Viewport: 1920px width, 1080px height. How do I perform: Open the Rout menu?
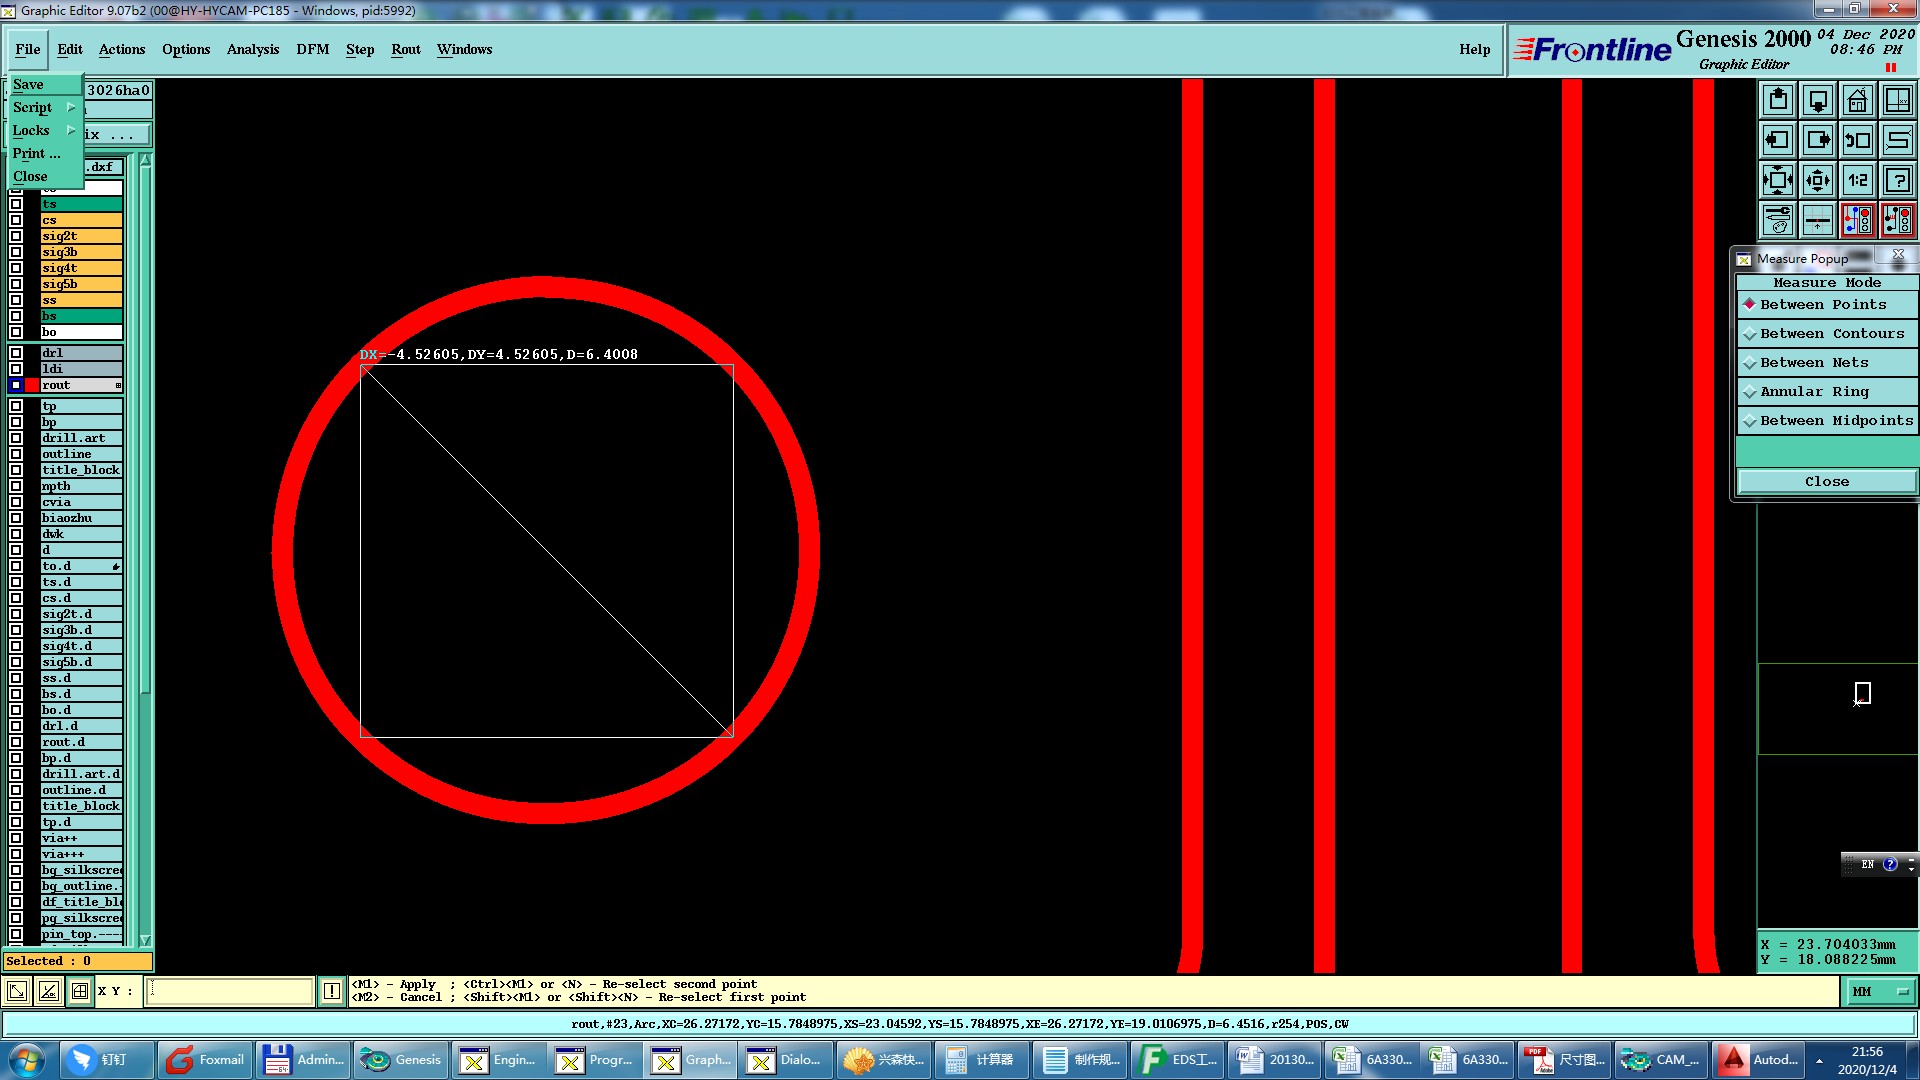(406, 49)
